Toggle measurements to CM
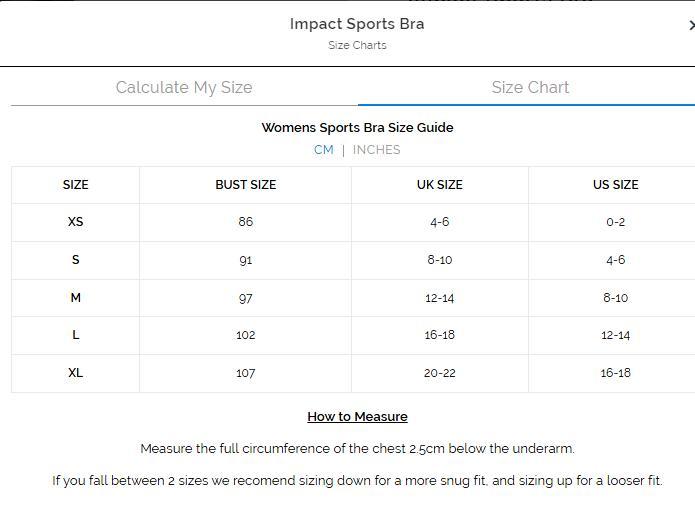 (x=323, y=150)
